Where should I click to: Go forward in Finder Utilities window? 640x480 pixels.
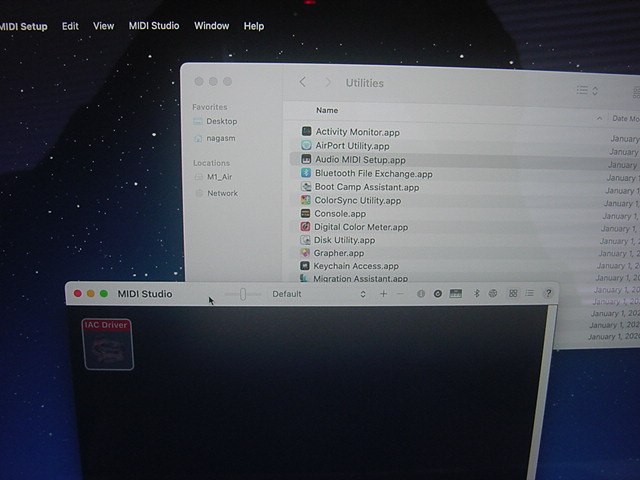pos(328,82)
